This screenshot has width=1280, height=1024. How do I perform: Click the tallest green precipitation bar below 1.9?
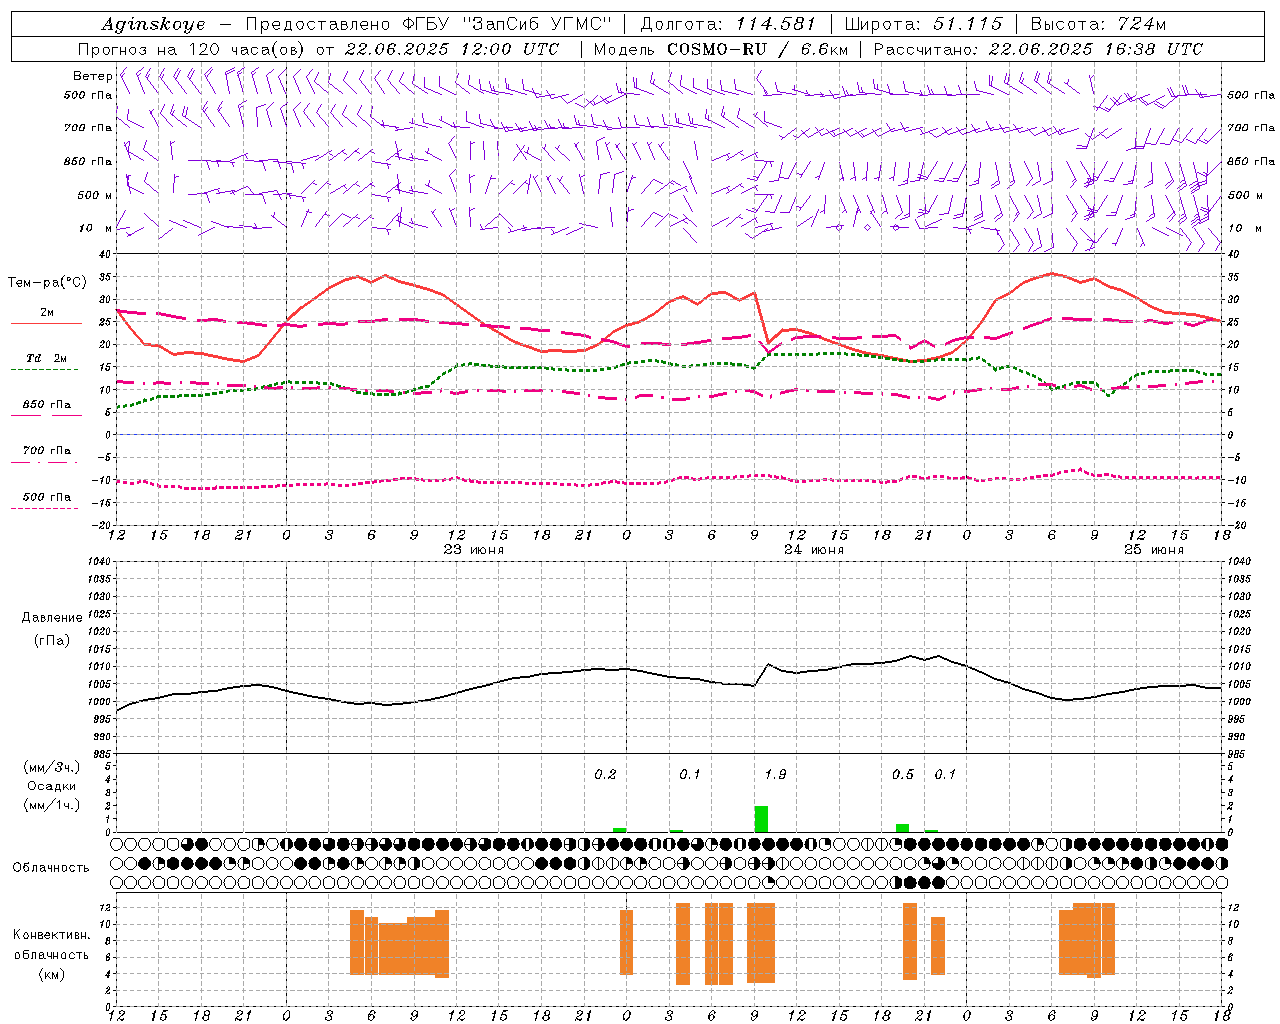(761, 819)
